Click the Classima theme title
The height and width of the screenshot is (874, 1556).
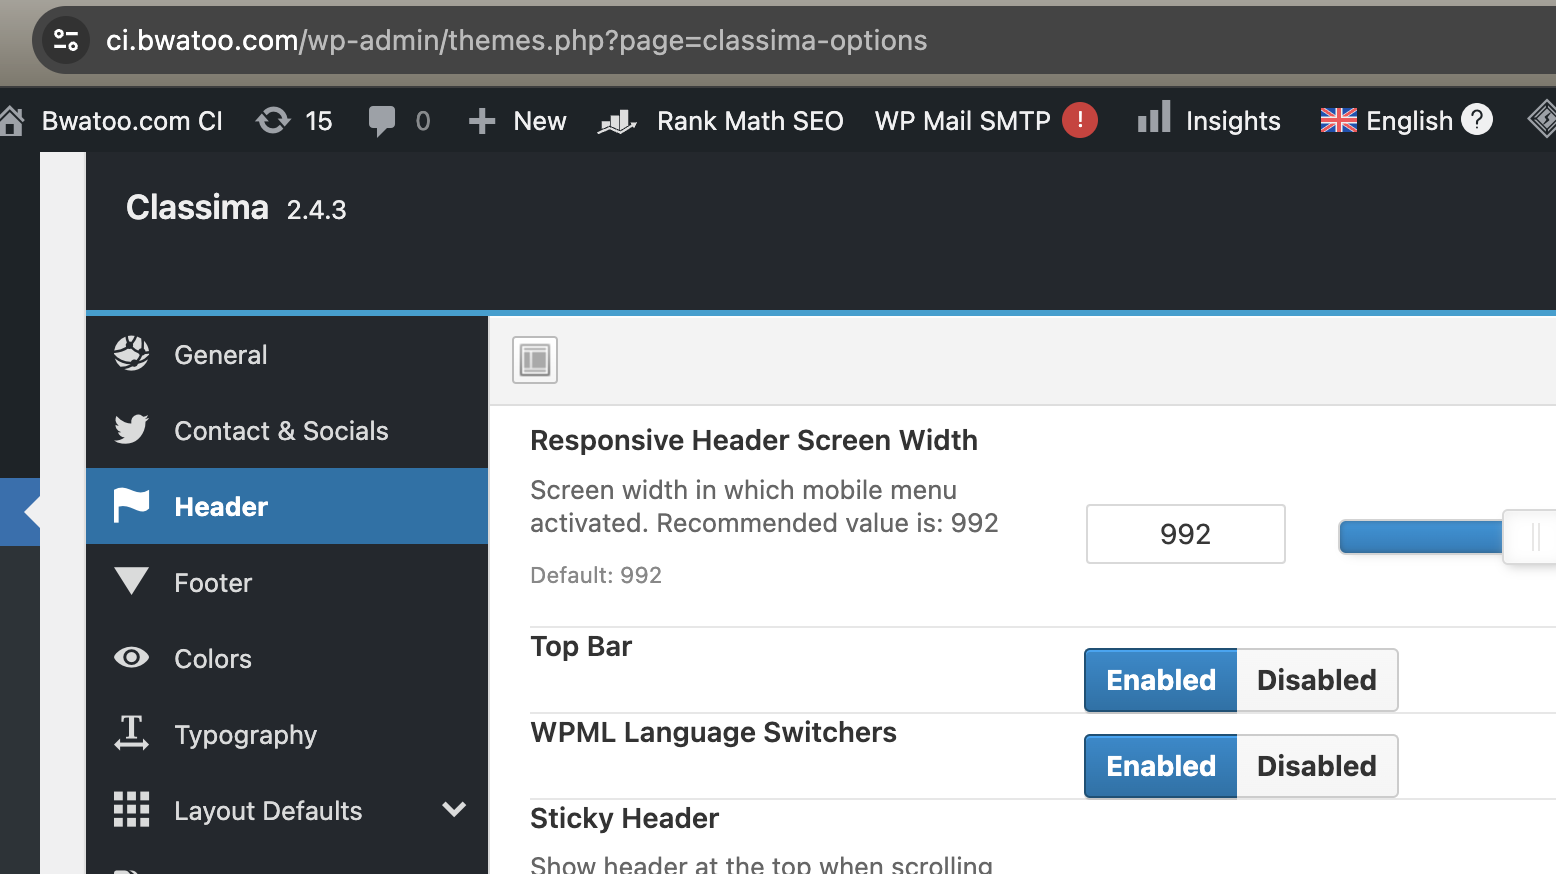click(197, 207)
